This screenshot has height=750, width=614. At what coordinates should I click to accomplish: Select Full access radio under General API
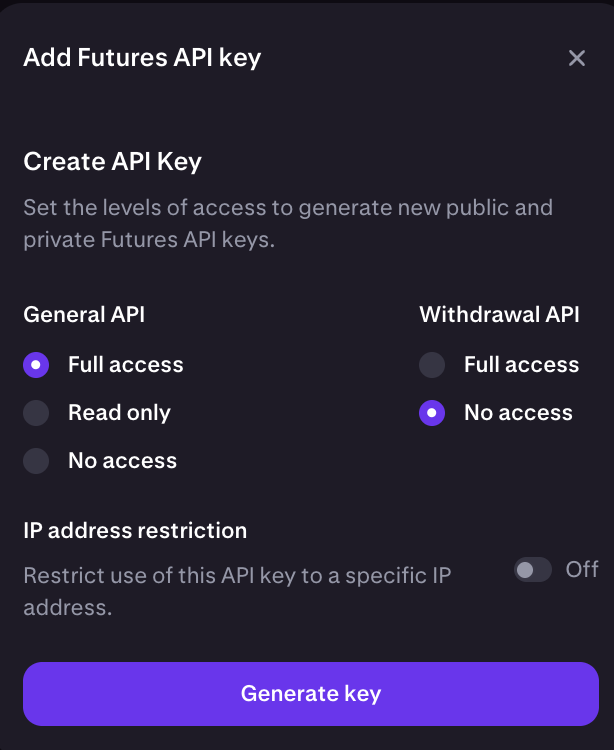36,365
